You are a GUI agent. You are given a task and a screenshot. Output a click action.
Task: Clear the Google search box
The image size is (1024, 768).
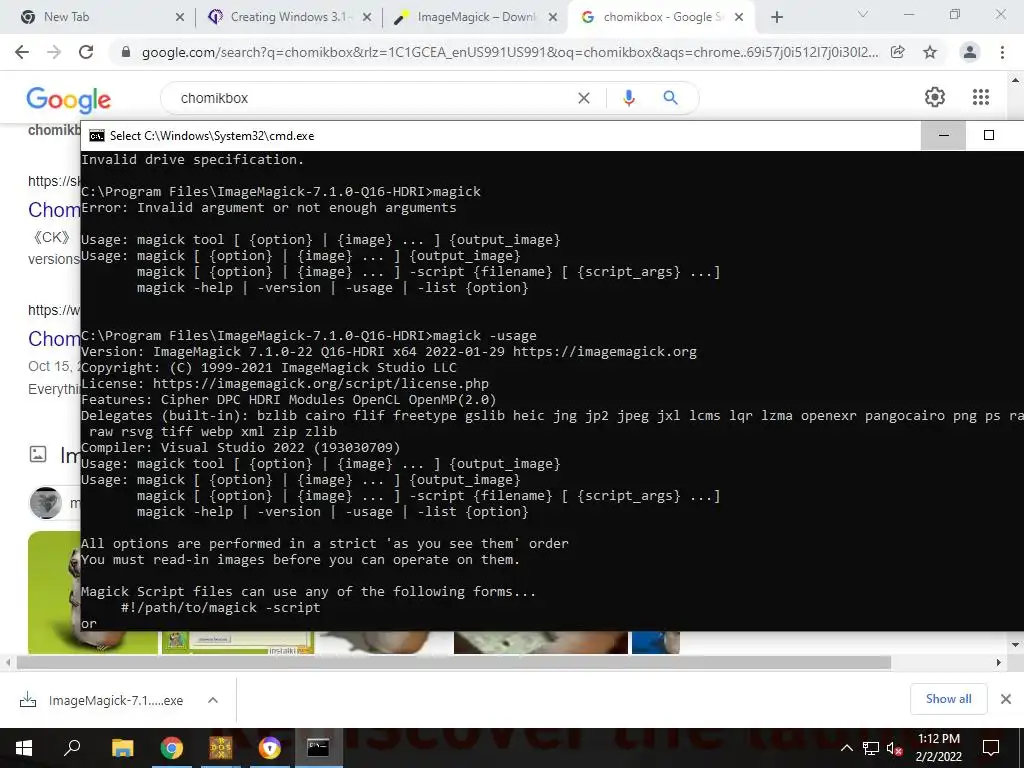[584, 98]
